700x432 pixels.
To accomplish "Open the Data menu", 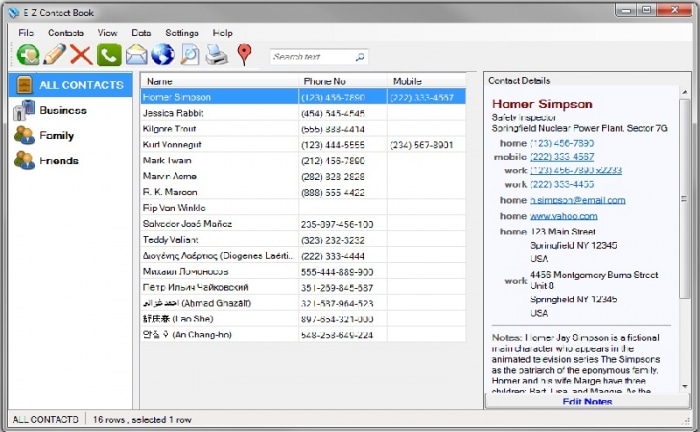I will coord(141,33).
